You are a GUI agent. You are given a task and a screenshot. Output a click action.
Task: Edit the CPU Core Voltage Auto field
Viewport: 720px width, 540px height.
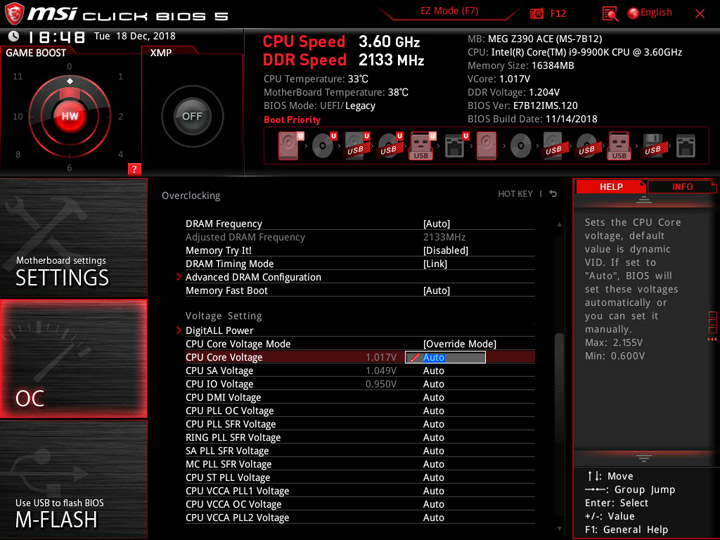[445, 357]
